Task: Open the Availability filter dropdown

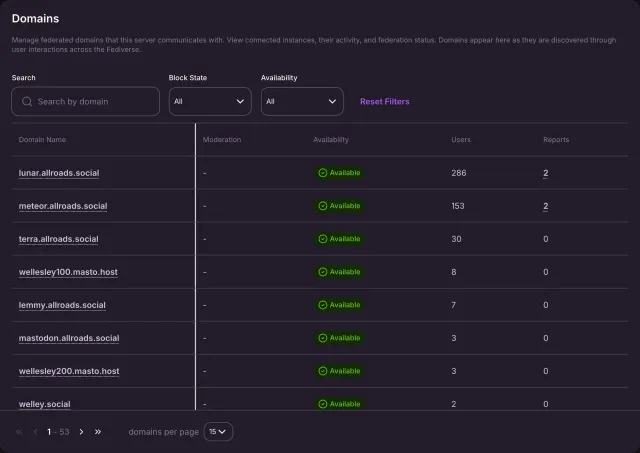Action: point(302,102)
